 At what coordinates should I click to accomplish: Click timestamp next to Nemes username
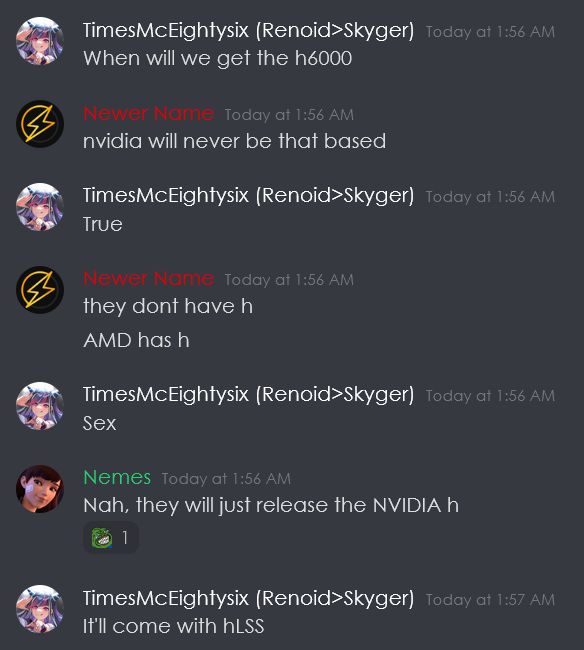[226, 479]
